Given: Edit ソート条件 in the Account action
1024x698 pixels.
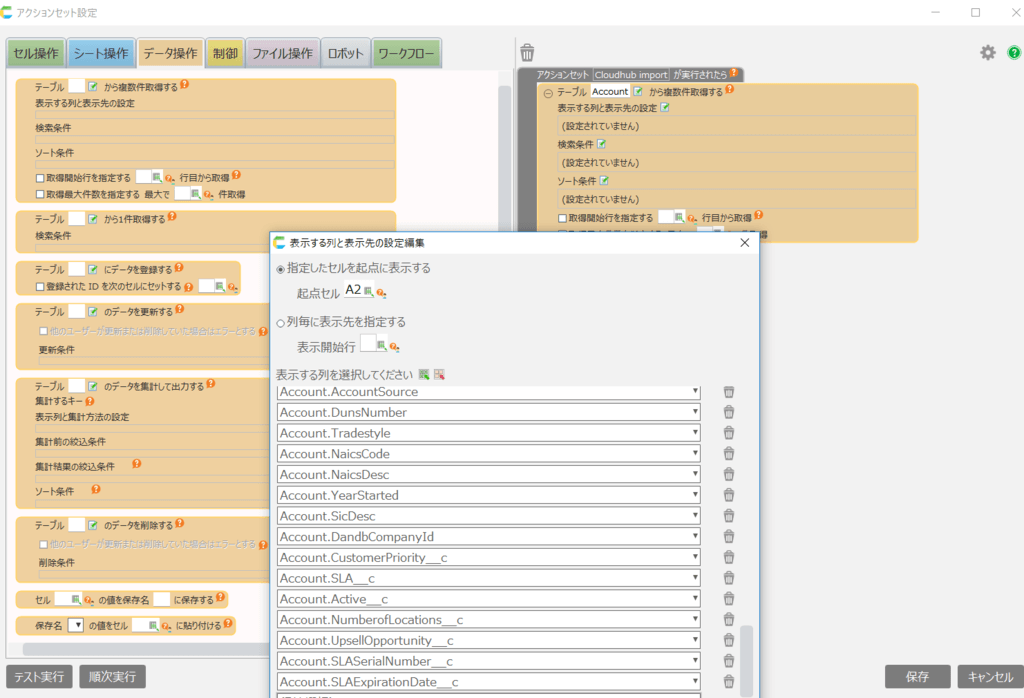Looking at the screenshot, I should [604, 180].
